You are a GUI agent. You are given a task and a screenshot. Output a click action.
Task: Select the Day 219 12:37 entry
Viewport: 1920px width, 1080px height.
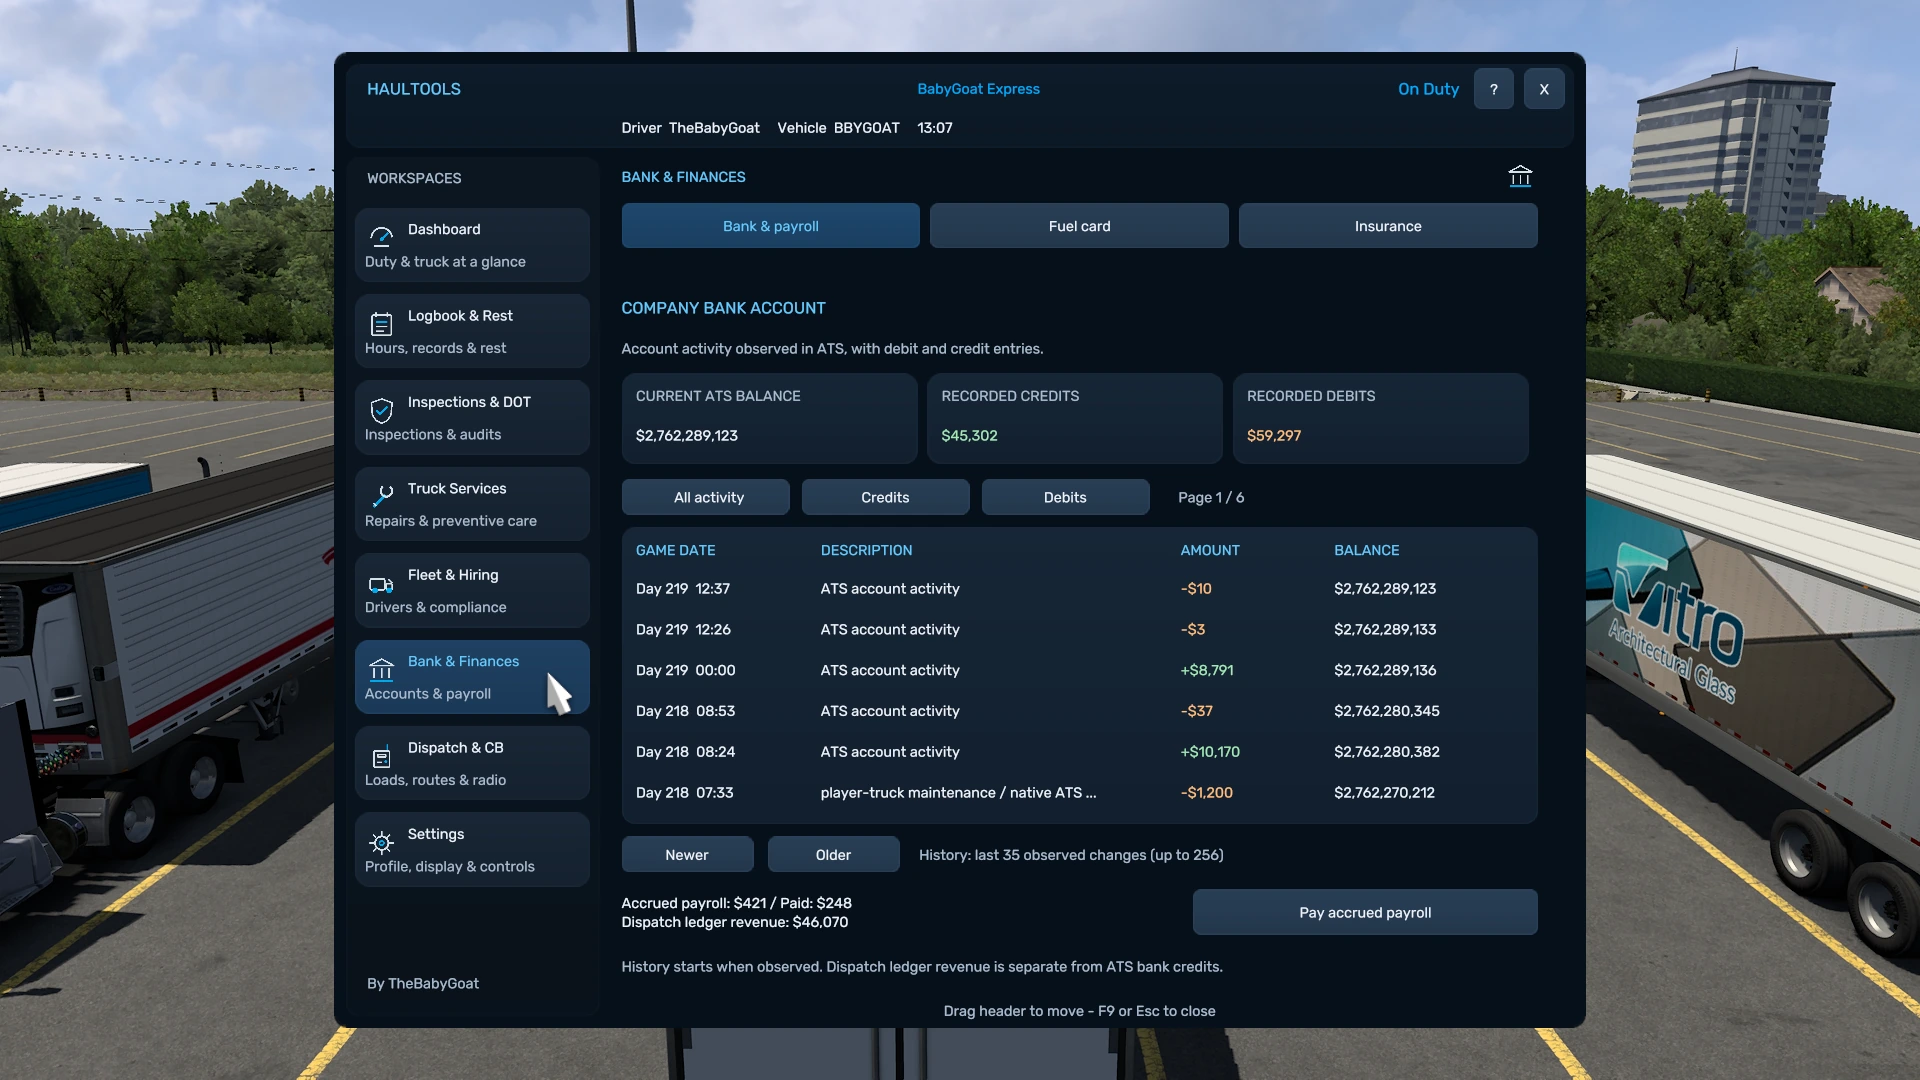(1079, 589)
